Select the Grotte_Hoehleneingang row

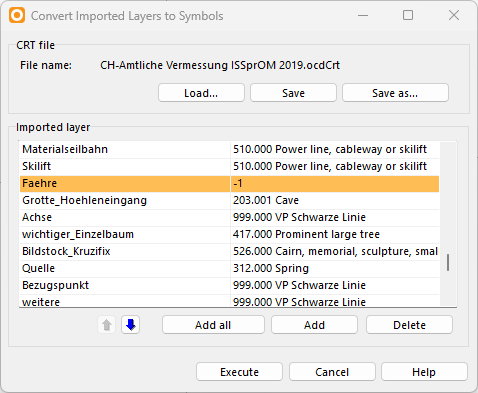(230, 200)
